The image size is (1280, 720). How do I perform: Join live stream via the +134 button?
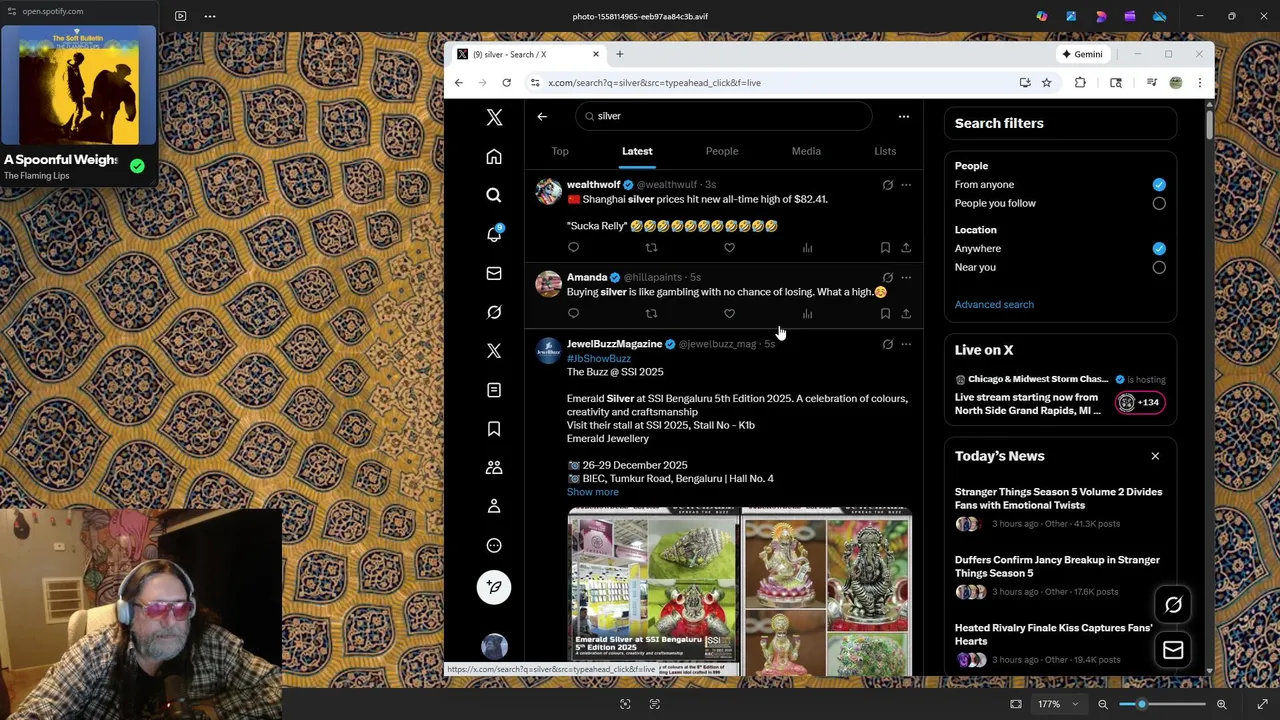tap(1140, 403)
